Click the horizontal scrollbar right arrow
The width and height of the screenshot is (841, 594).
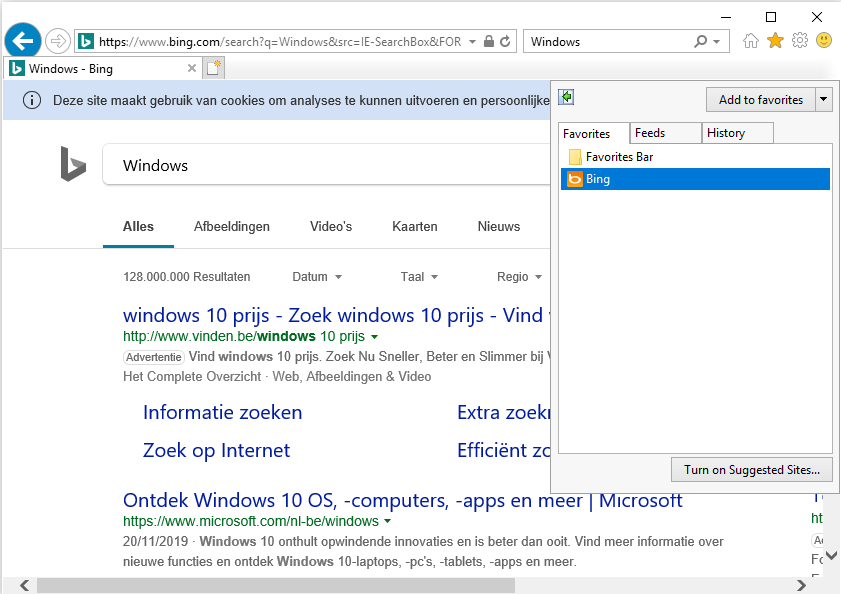point(801,585)
